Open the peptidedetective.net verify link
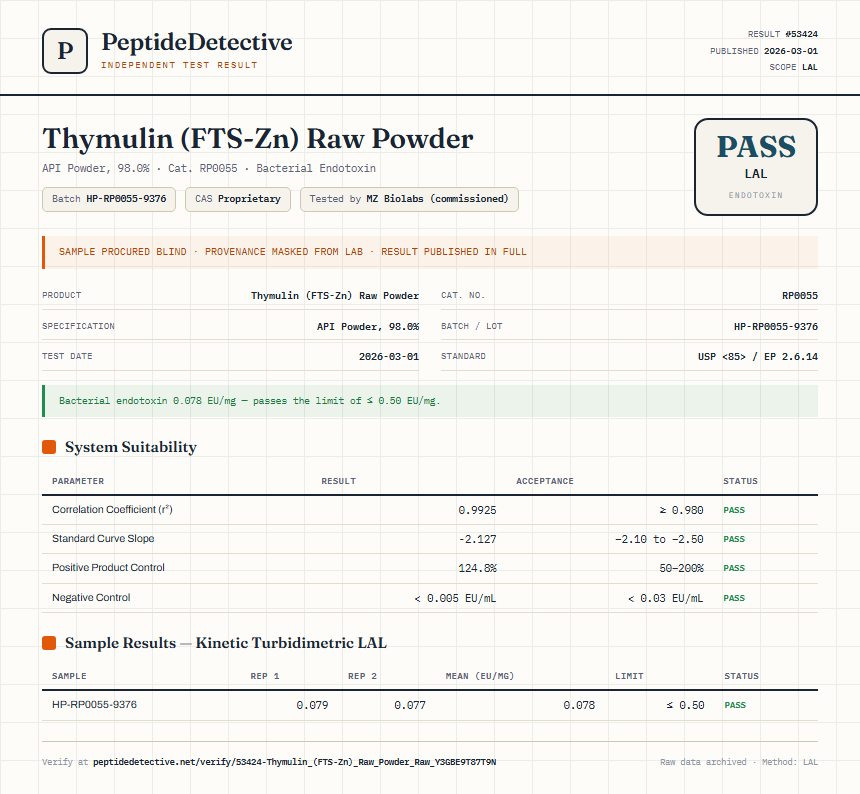Image resolution: width=860 pixels, height=794 pixels. tap(295, 762)
